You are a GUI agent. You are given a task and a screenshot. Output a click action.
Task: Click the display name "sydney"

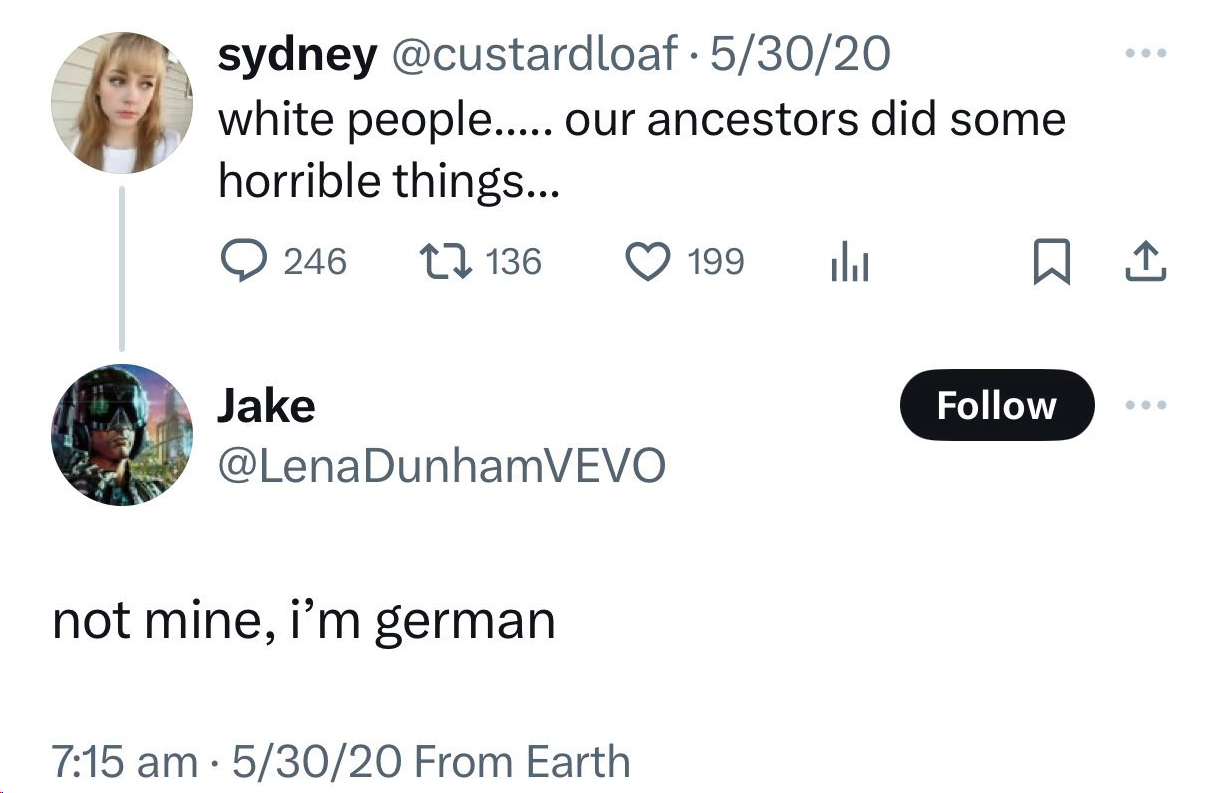coord(297,55)
